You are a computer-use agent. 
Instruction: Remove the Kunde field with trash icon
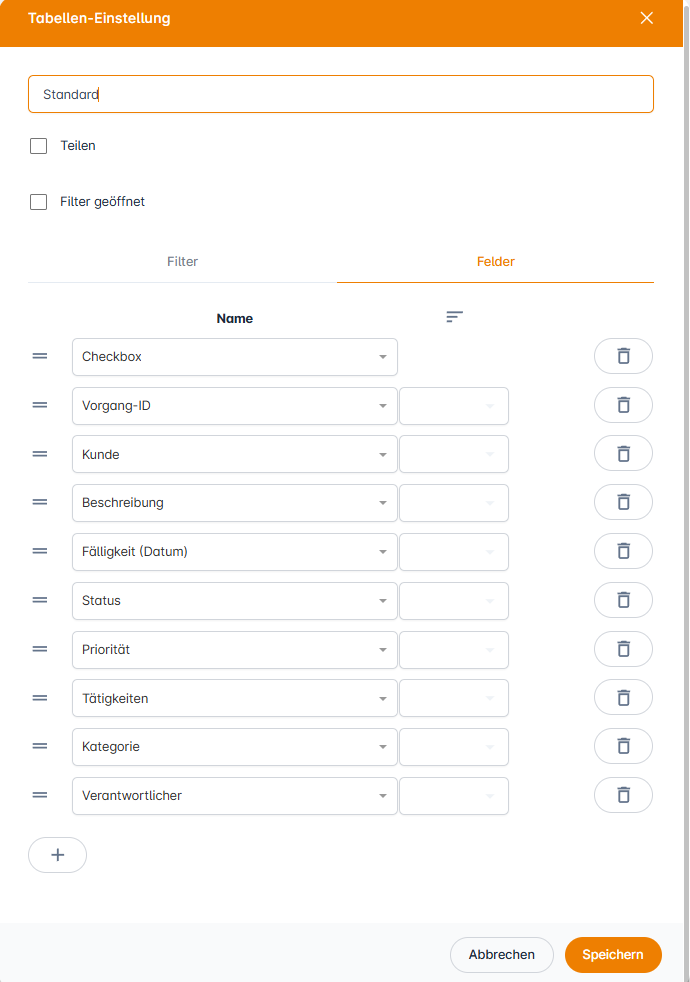coord(623,454)
